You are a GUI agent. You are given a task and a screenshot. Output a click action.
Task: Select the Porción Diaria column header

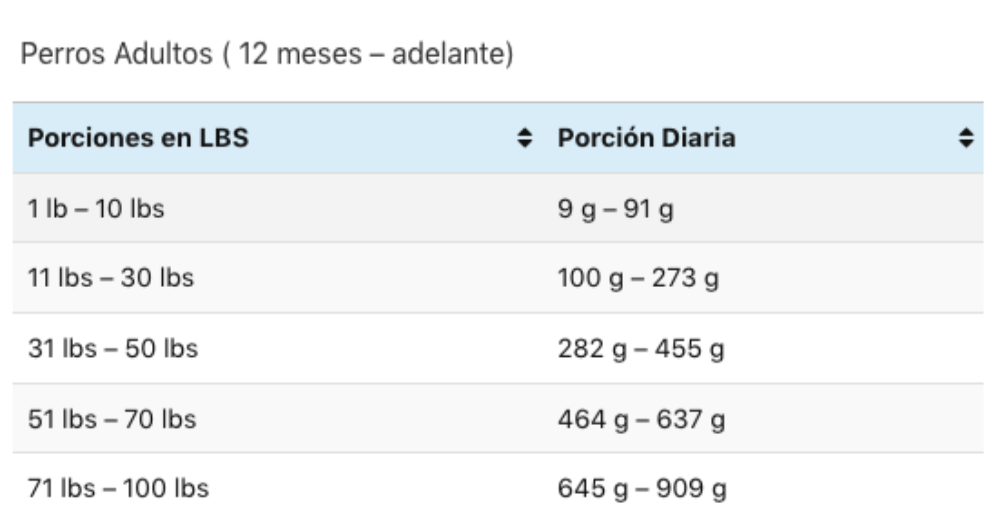(x=763, y=138)
